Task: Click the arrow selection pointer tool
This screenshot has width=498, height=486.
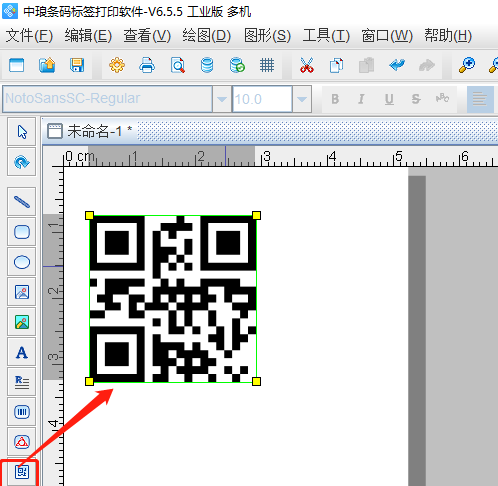Action: coord(22,132)
